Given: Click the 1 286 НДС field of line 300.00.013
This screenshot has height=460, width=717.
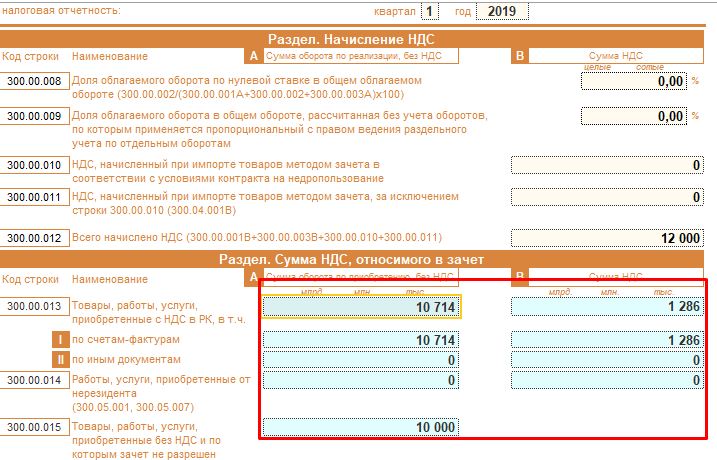Looking at the screenshot, I should click(x=607, y=307).
